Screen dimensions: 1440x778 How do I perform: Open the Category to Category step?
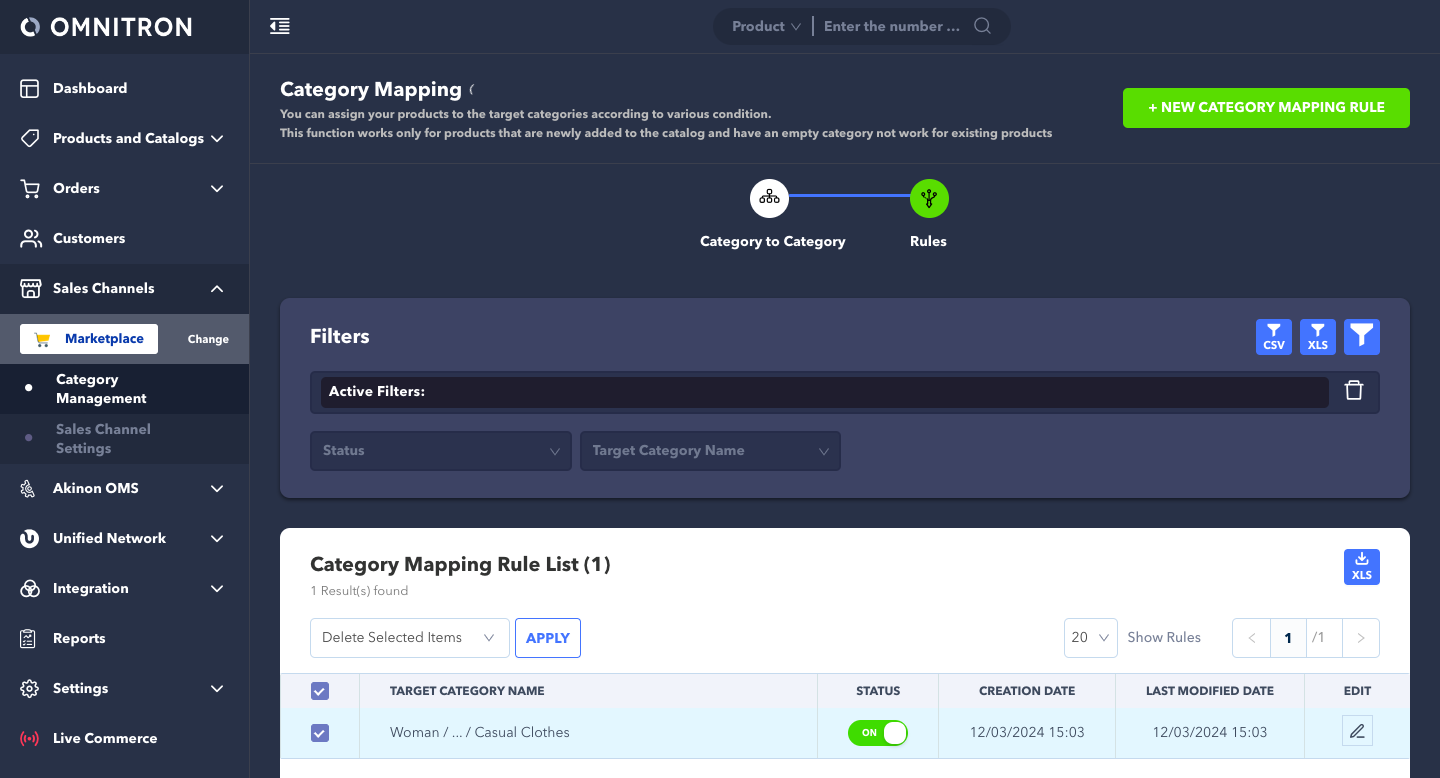click(x=769, y=199)
